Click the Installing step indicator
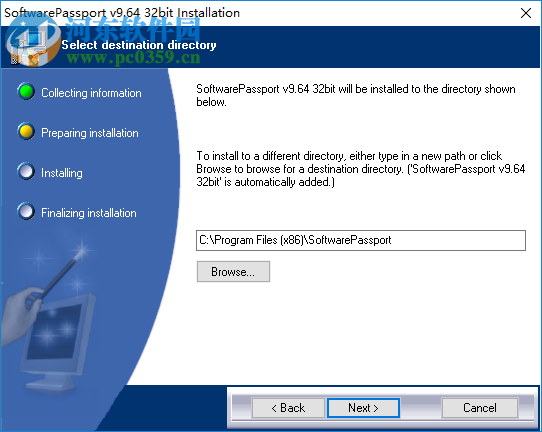542x432 pixels. coord(26,171)
